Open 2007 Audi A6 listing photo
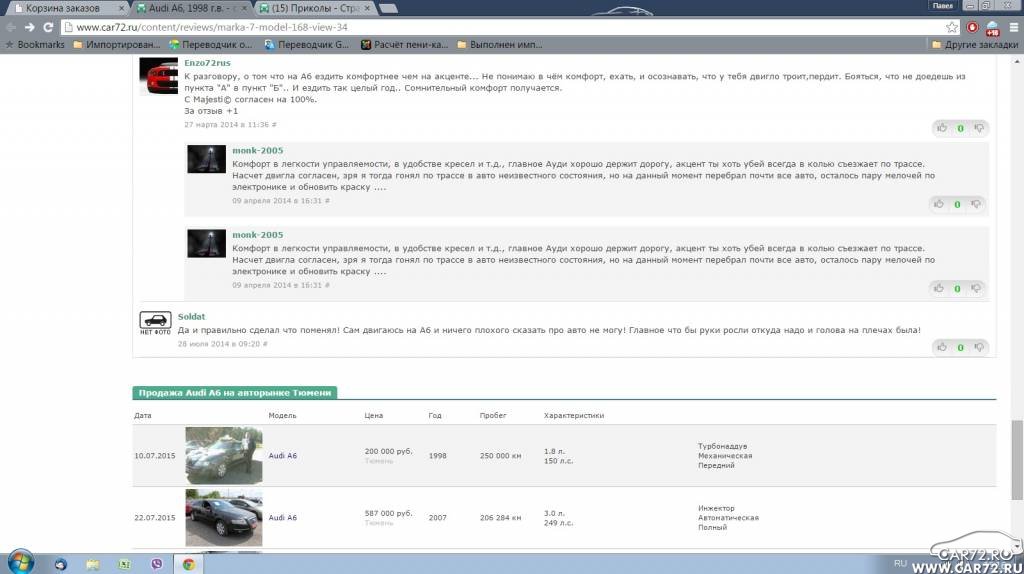The height and width of the screenshot is (574, 1024). (224, 517)
